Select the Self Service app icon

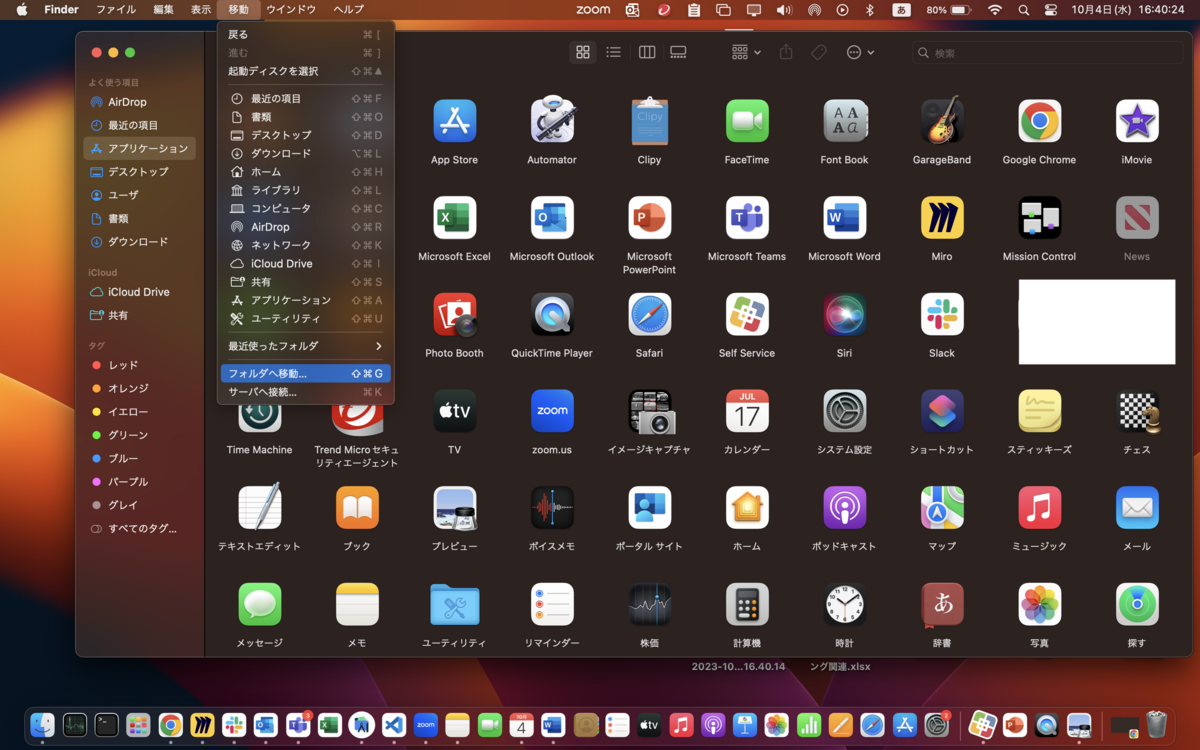coord(747,315)
